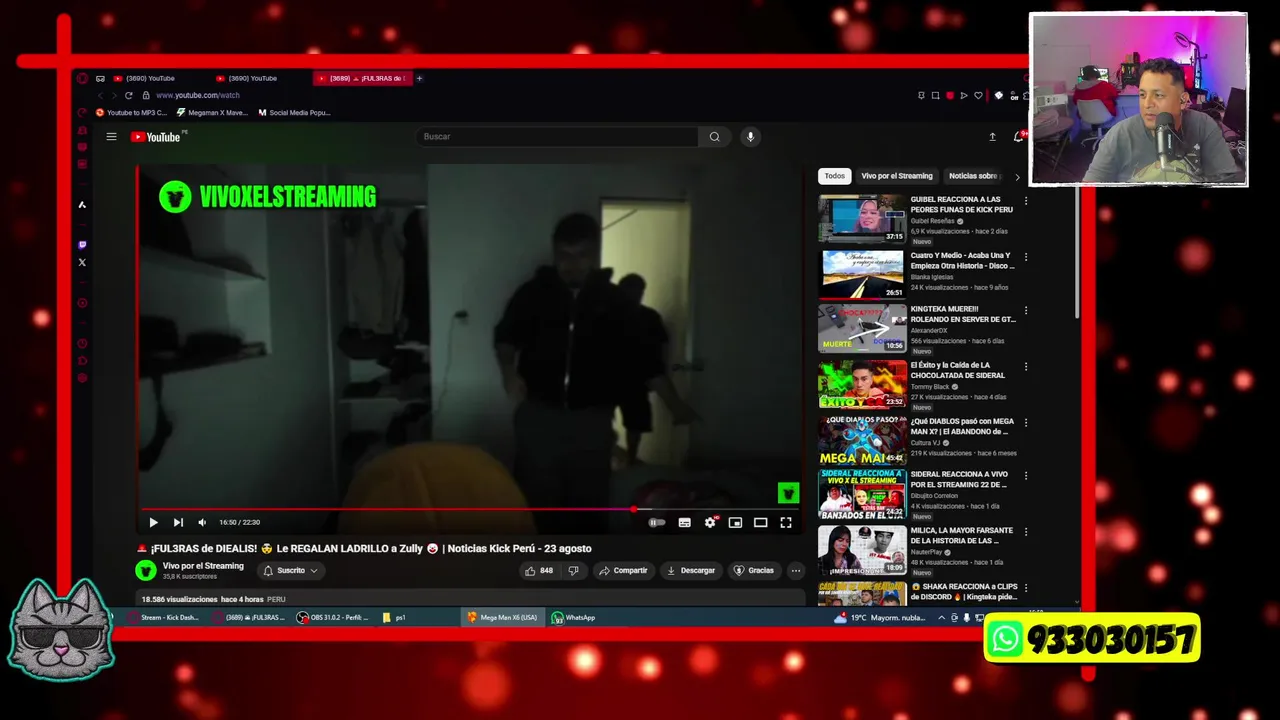
Task: Dislike the video
Action: point(573,570)
